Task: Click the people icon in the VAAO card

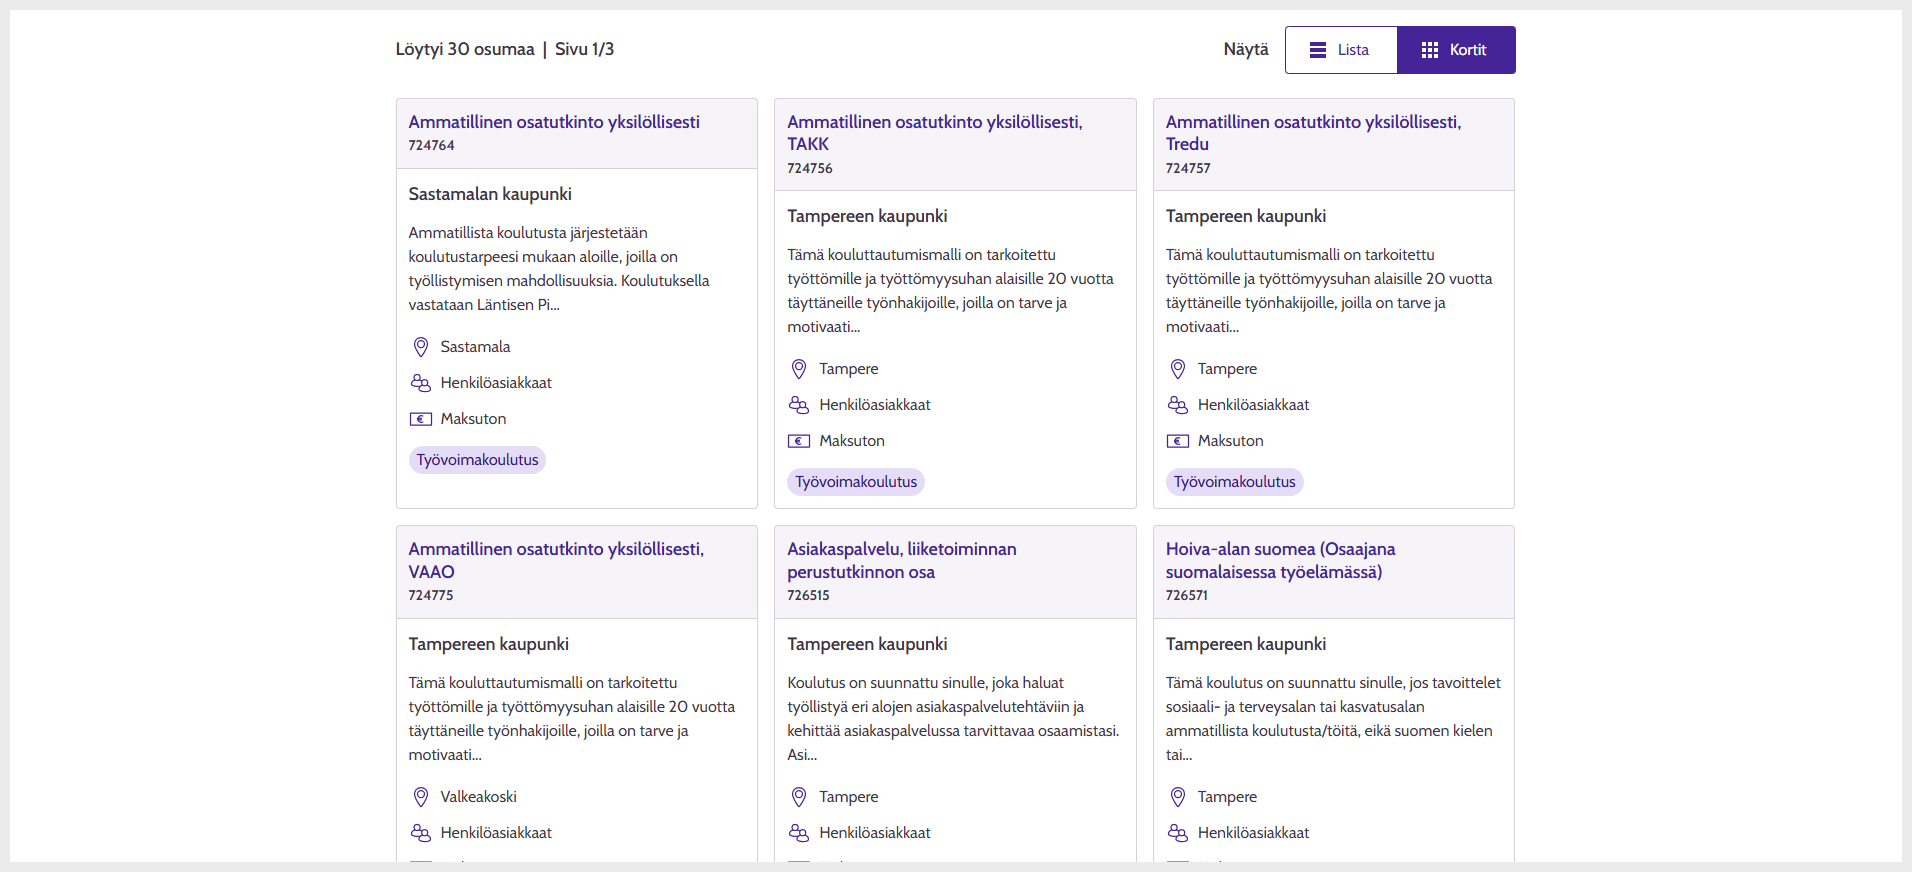Action: (421, 833)
